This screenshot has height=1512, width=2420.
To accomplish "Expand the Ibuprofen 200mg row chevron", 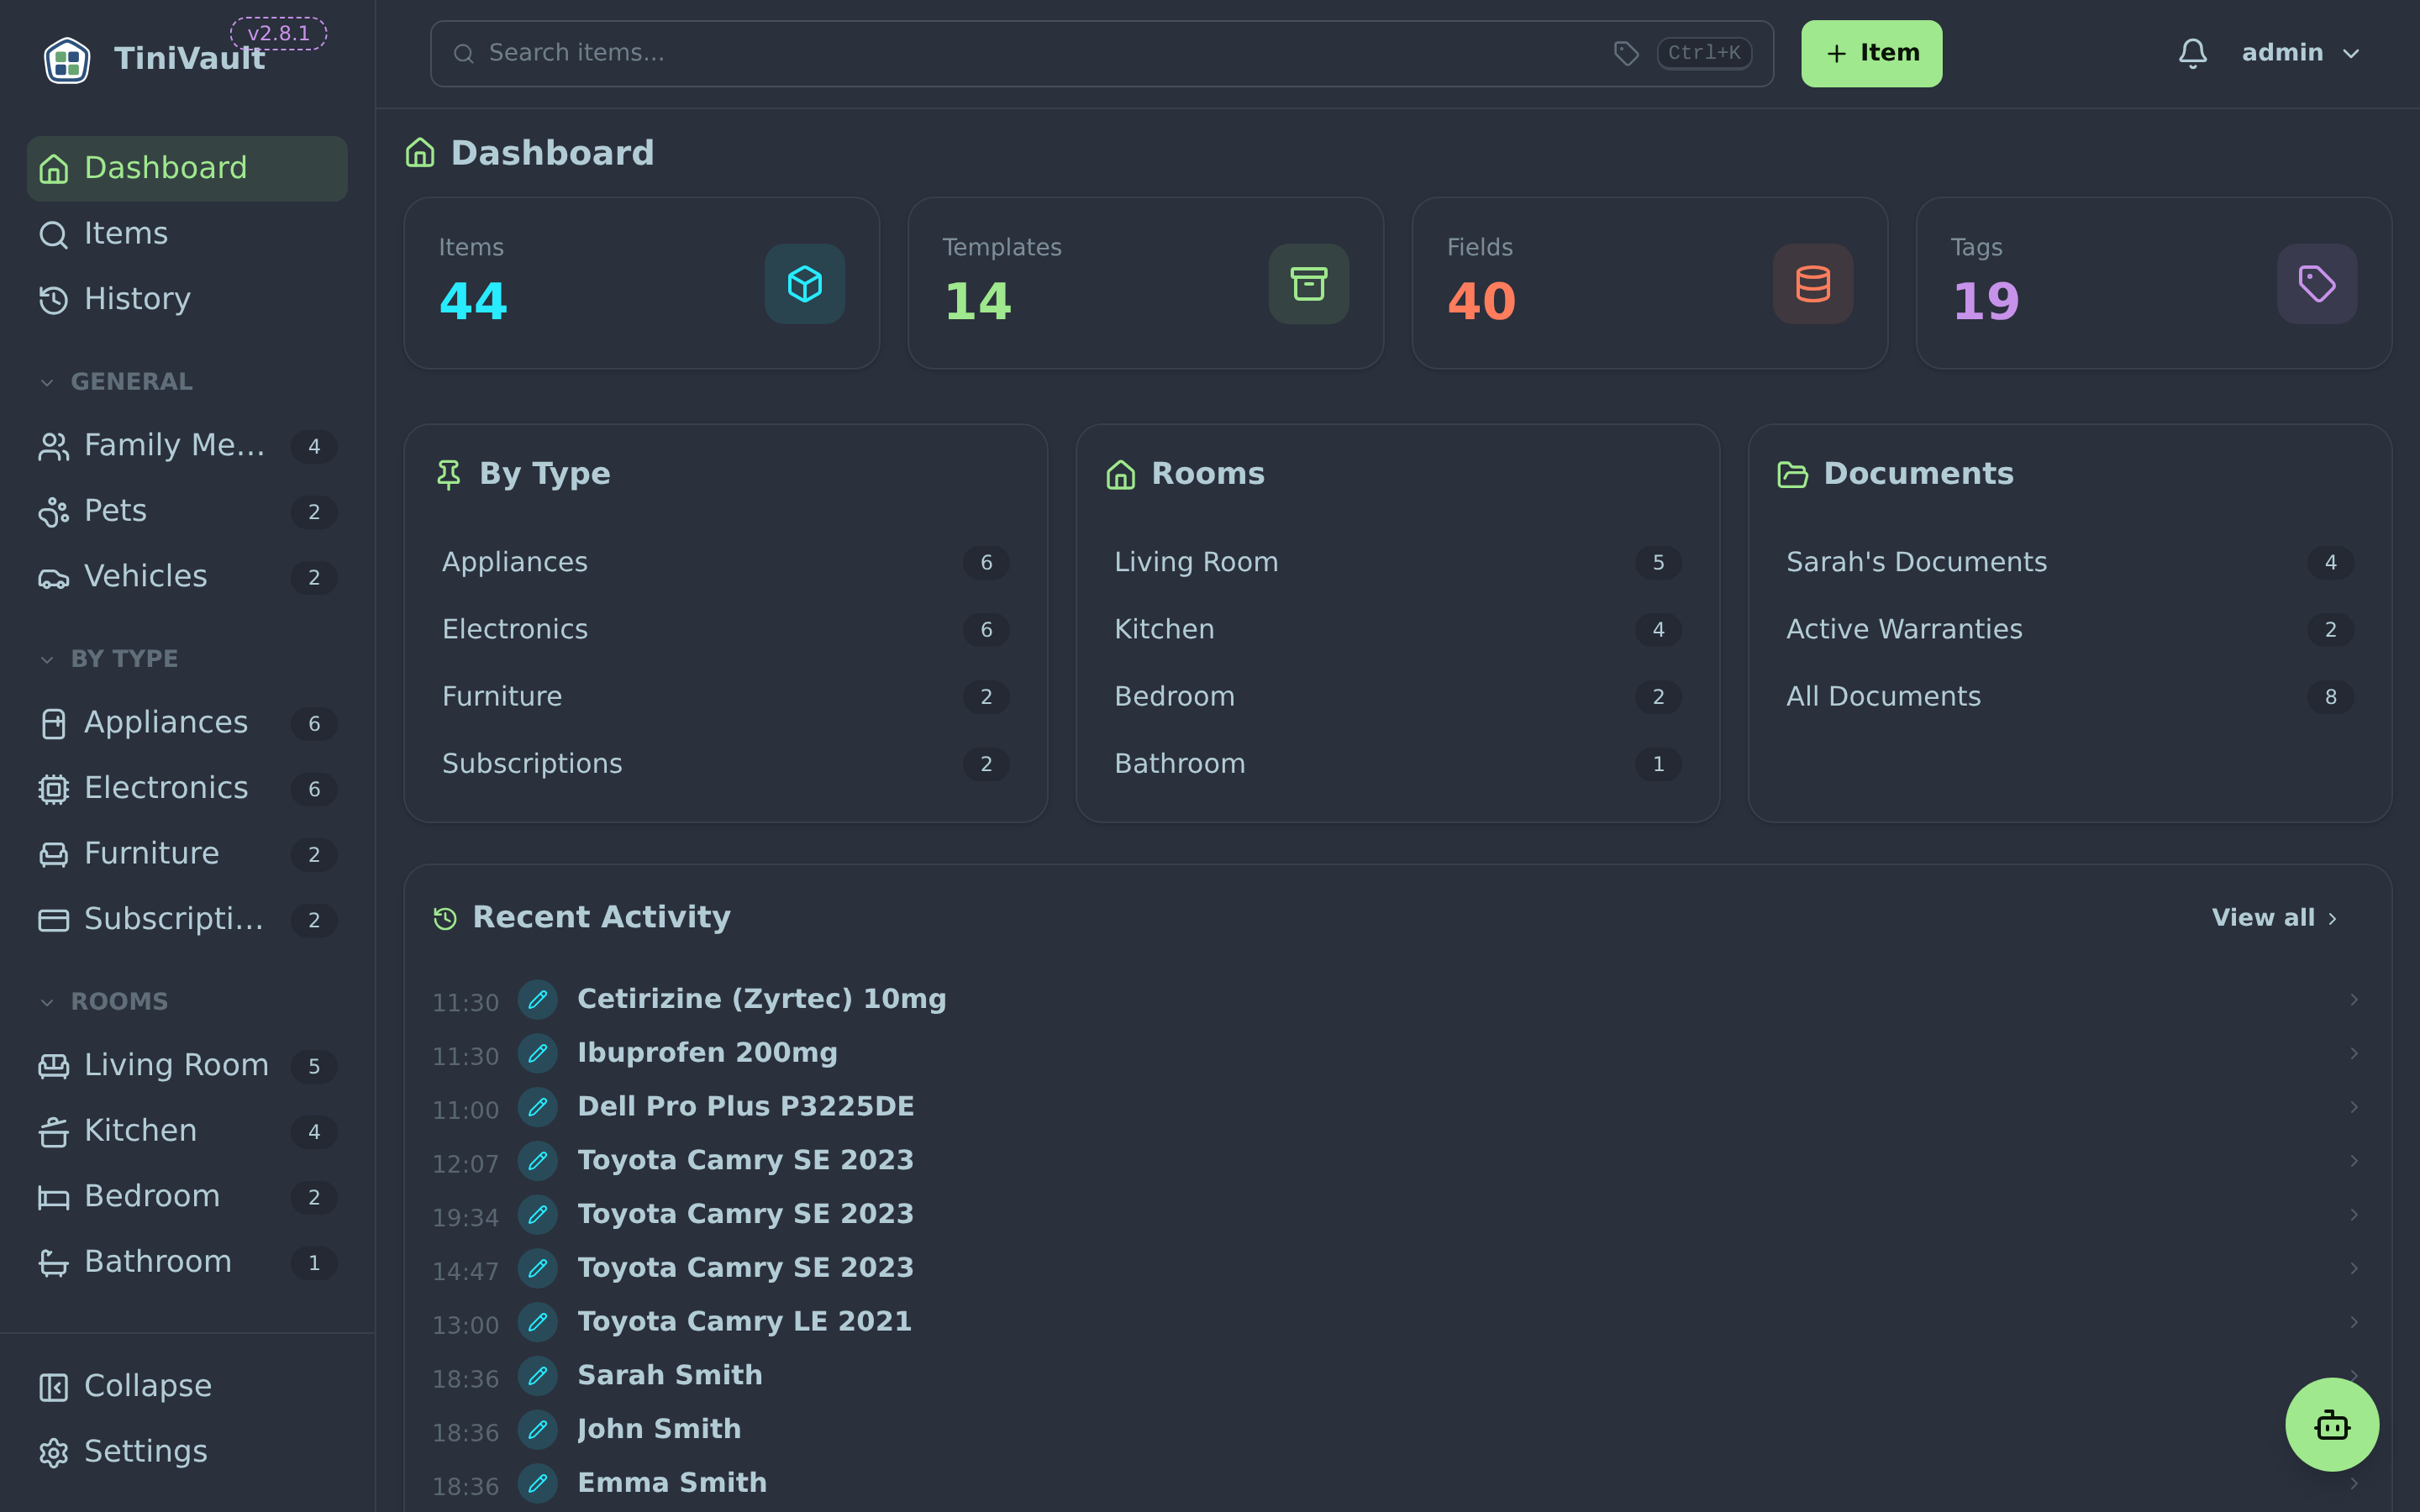I will pyautogui.click(x=2354, y=1053).
